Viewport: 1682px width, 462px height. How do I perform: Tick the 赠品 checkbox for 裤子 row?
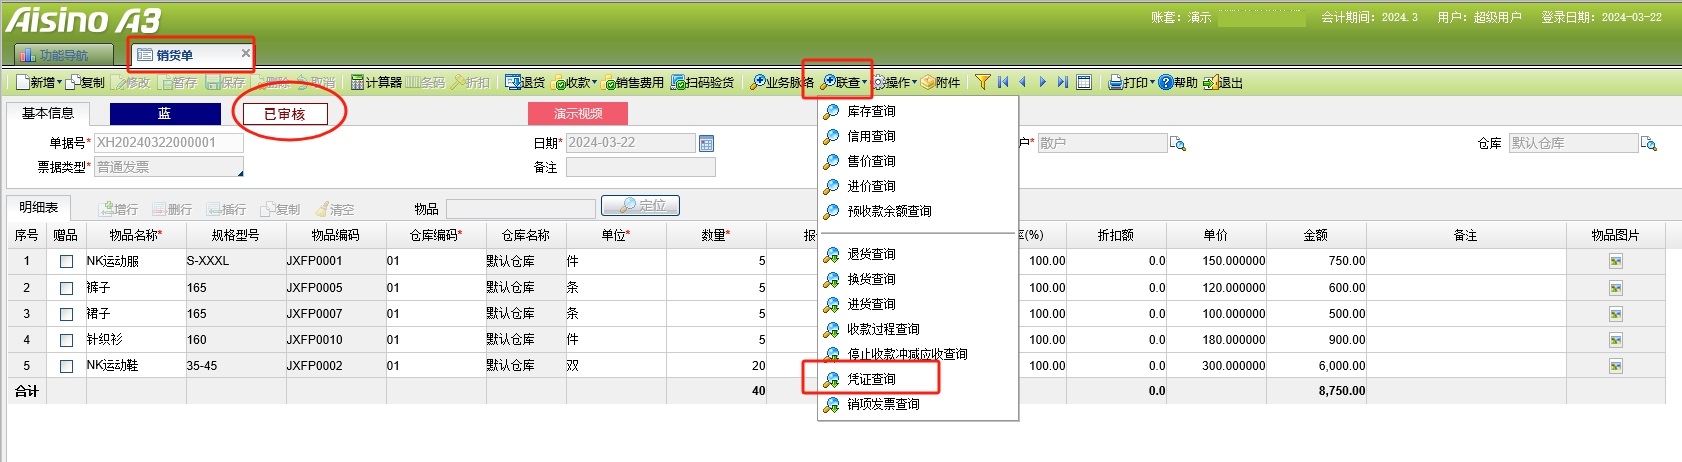(66, 288)
